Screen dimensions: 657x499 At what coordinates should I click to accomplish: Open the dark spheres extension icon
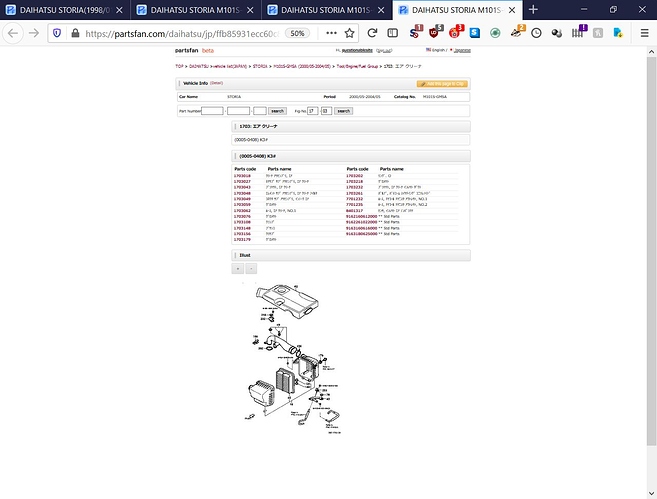(557, 33)
